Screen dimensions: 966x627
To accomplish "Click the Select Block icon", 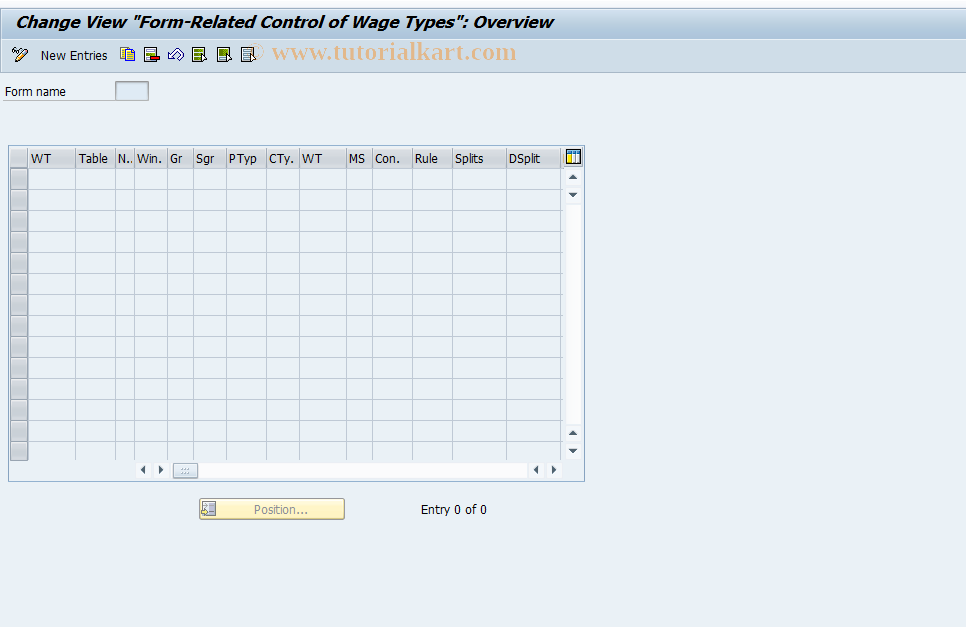I will [x=224, y=55].
